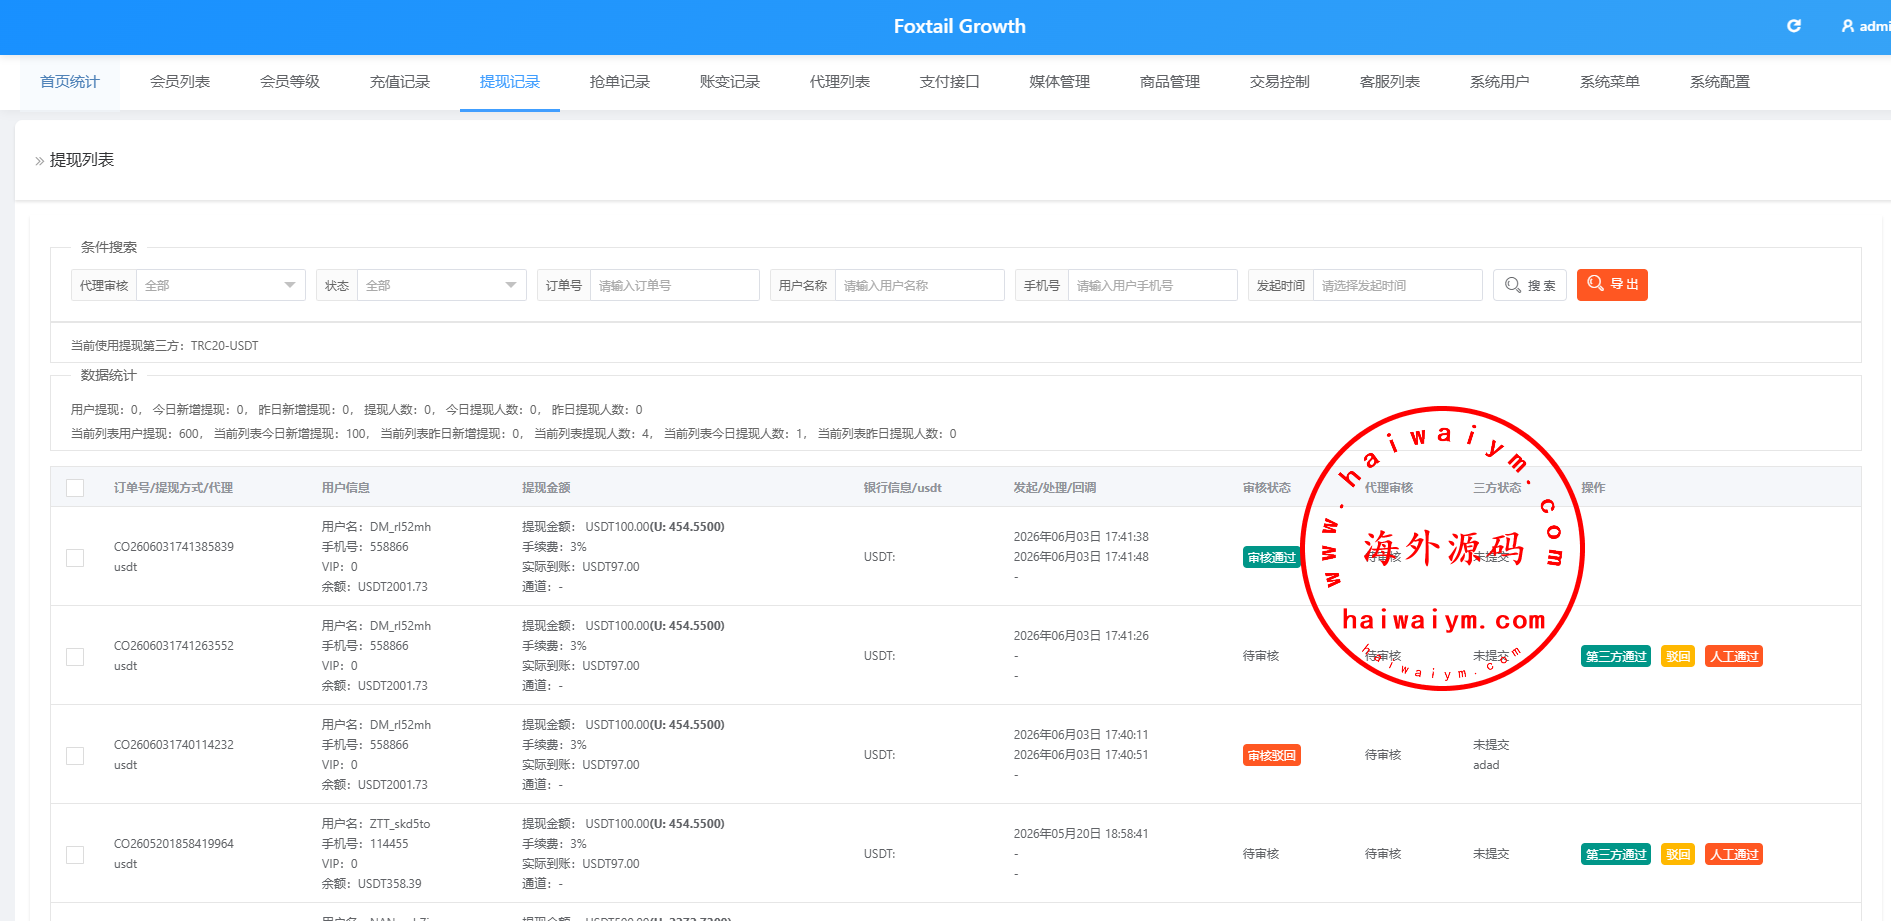Open the 状态 filter dropdown
1891x921 pixels.
442,285
